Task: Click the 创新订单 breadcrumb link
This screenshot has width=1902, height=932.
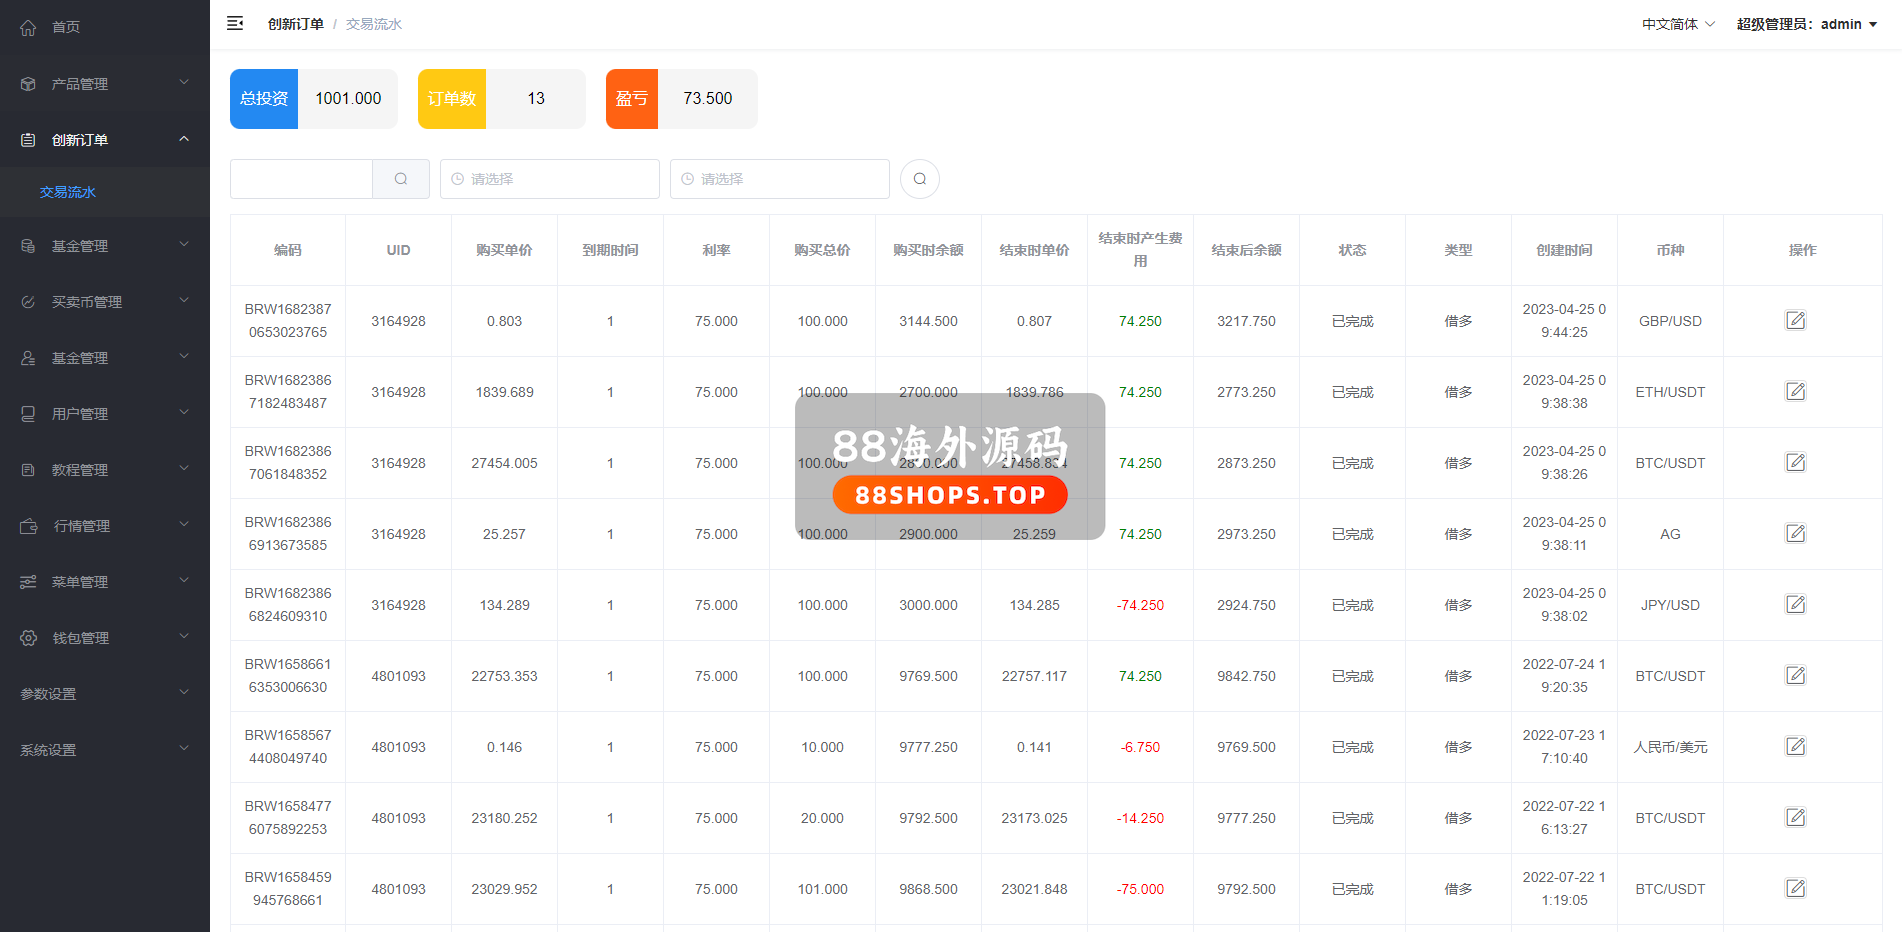Action: click(x=295, y=24)
